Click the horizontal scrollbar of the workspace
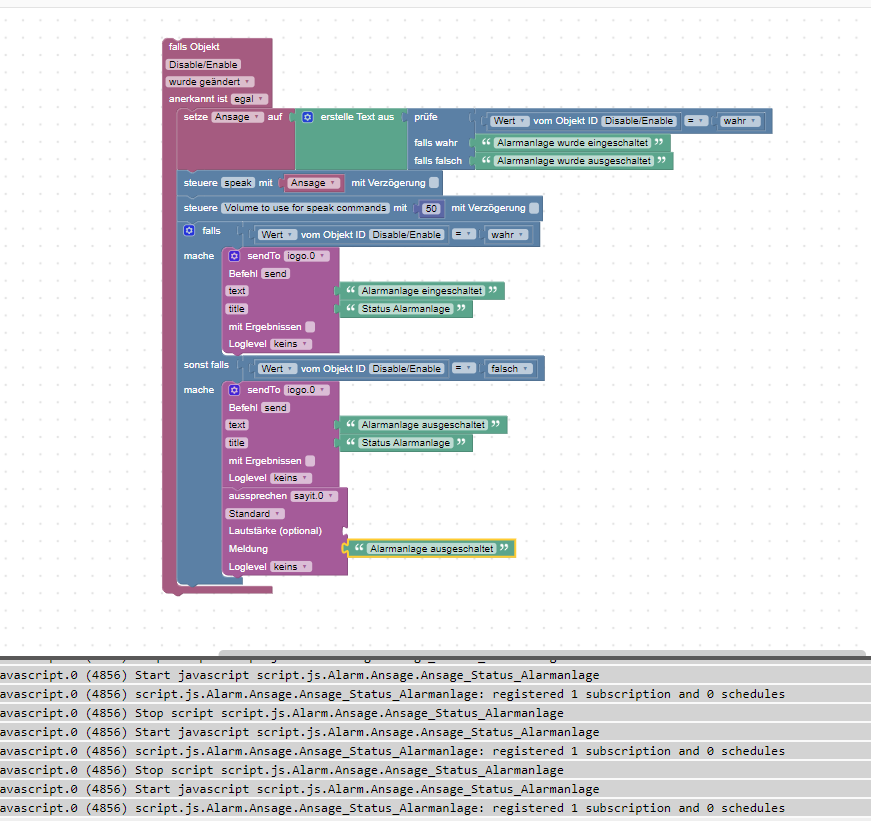Screen dimensions: 871x821 click(542, 653)
